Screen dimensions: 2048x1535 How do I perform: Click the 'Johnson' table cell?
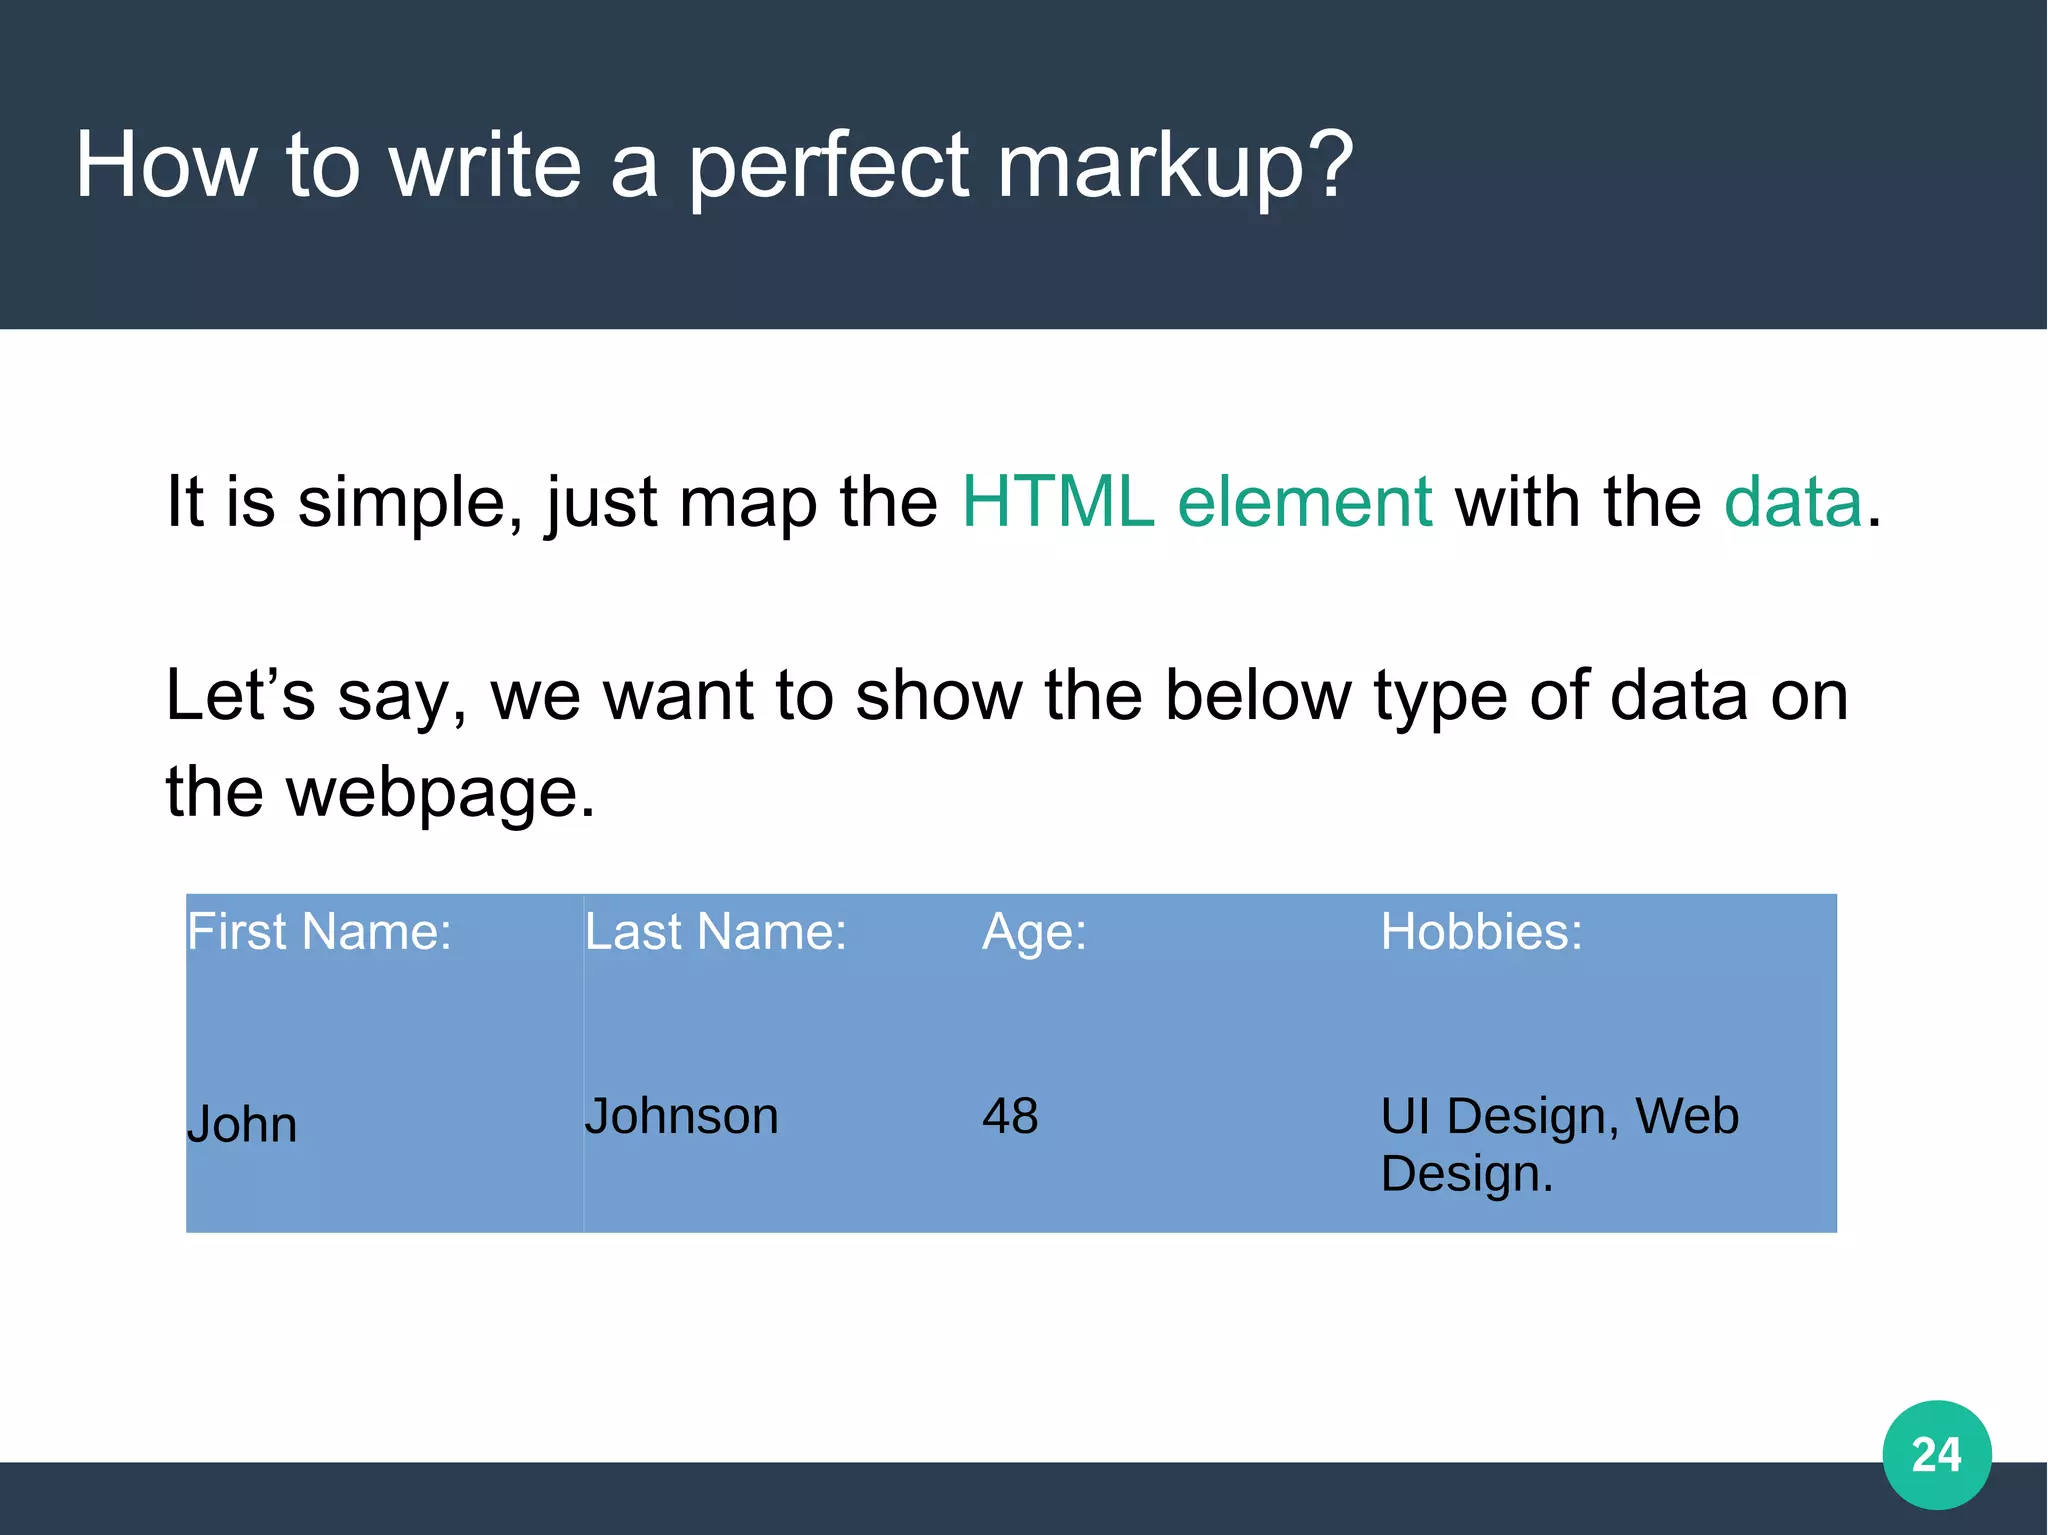click(782, 1155)
